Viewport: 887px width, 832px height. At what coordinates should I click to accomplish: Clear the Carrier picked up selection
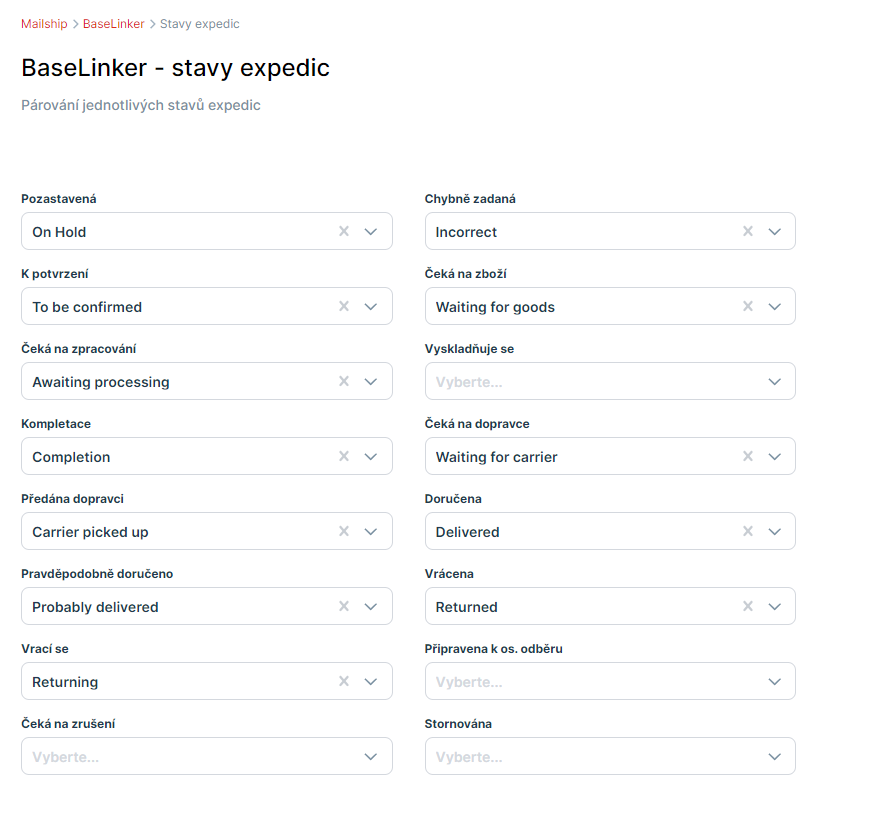[344, 531]
